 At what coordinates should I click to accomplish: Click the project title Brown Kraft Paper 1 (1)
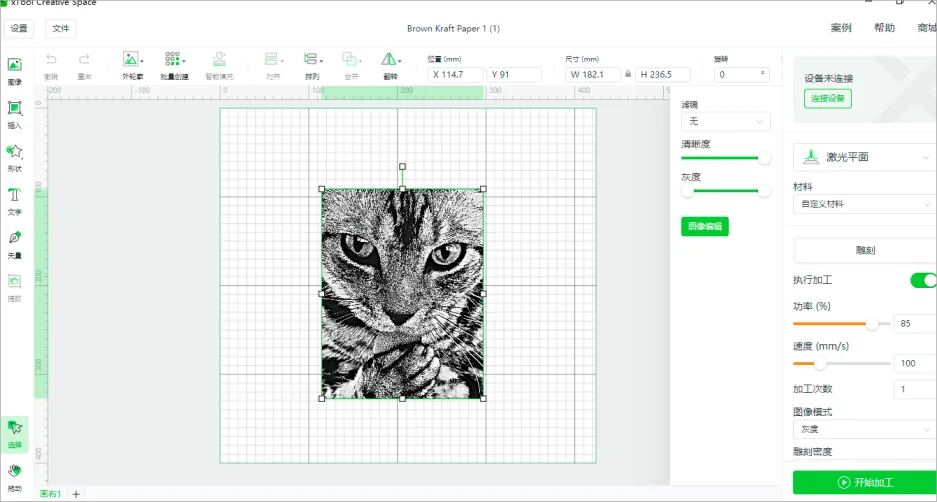coord(454,28)
